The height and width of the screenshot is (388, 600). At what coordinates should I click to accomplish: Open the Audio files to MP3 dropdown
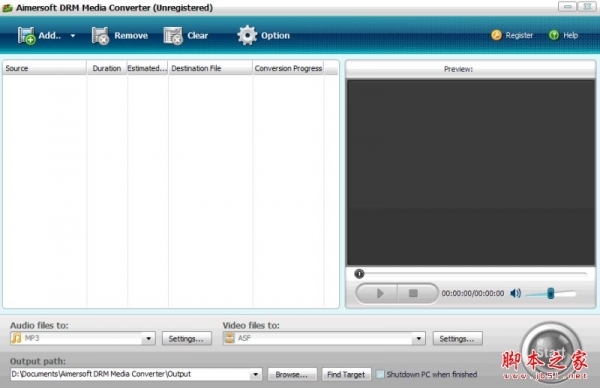point(148,338)
